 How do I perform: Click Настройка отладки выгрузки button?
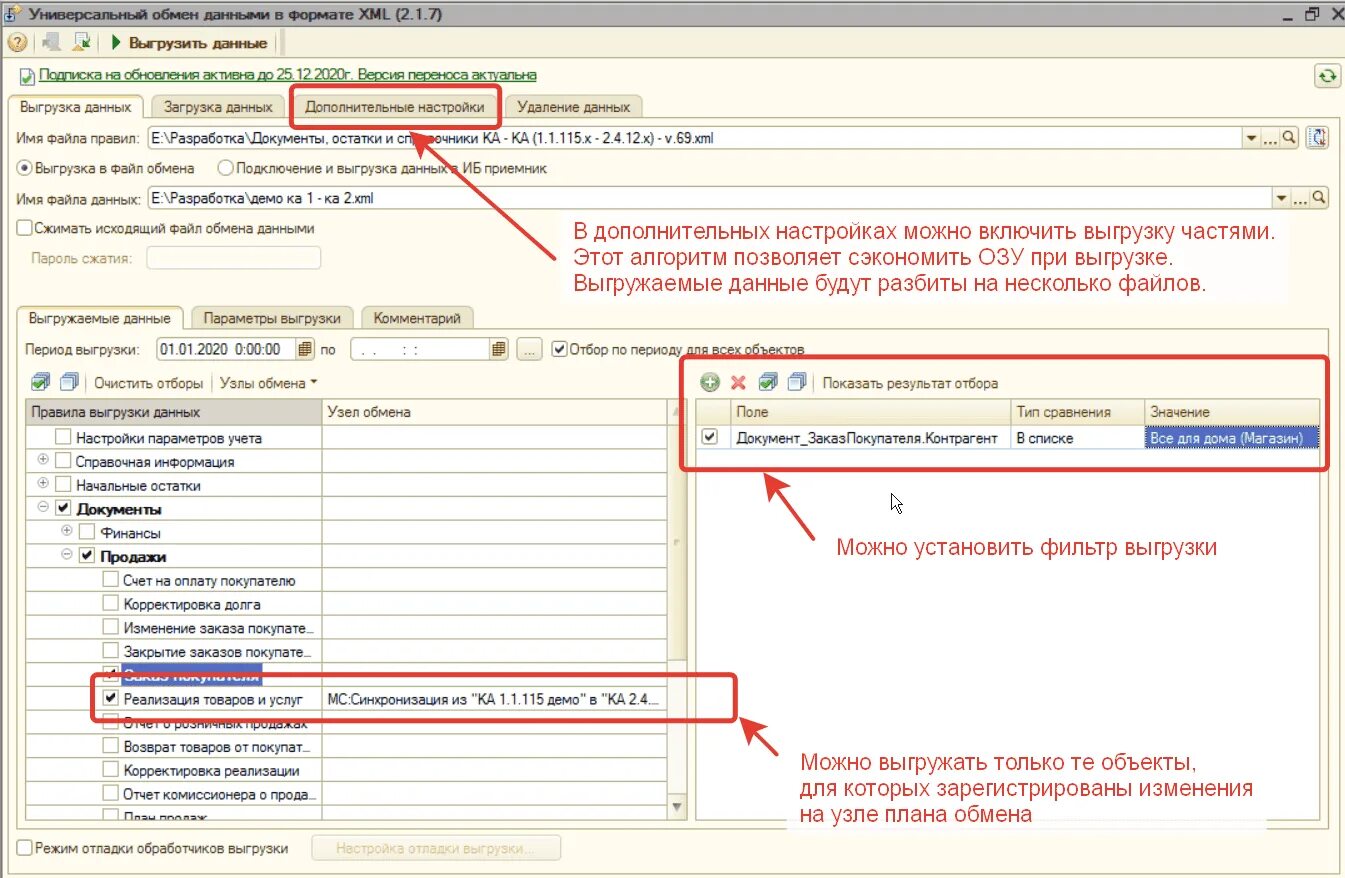(436, 848)
